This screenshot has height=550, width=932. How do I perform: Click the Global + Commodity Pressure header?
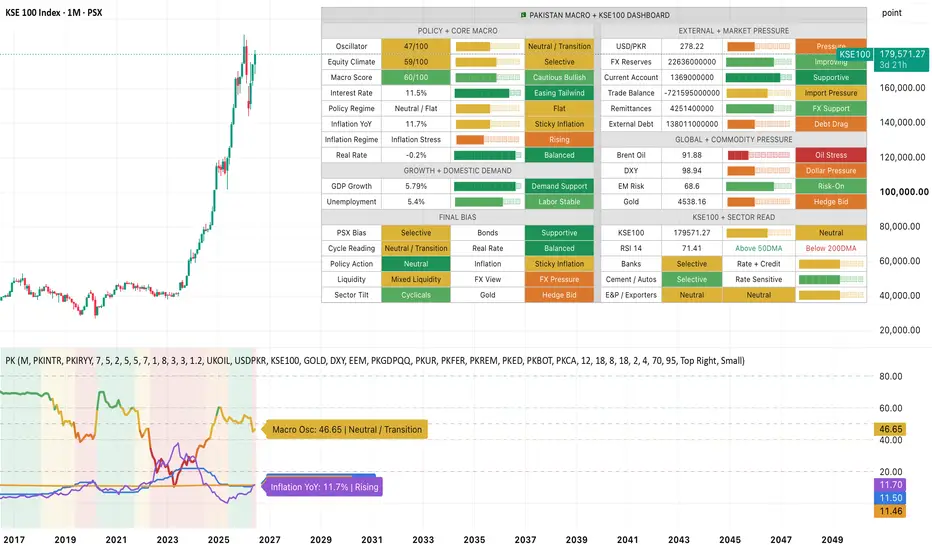coord(733,140)
